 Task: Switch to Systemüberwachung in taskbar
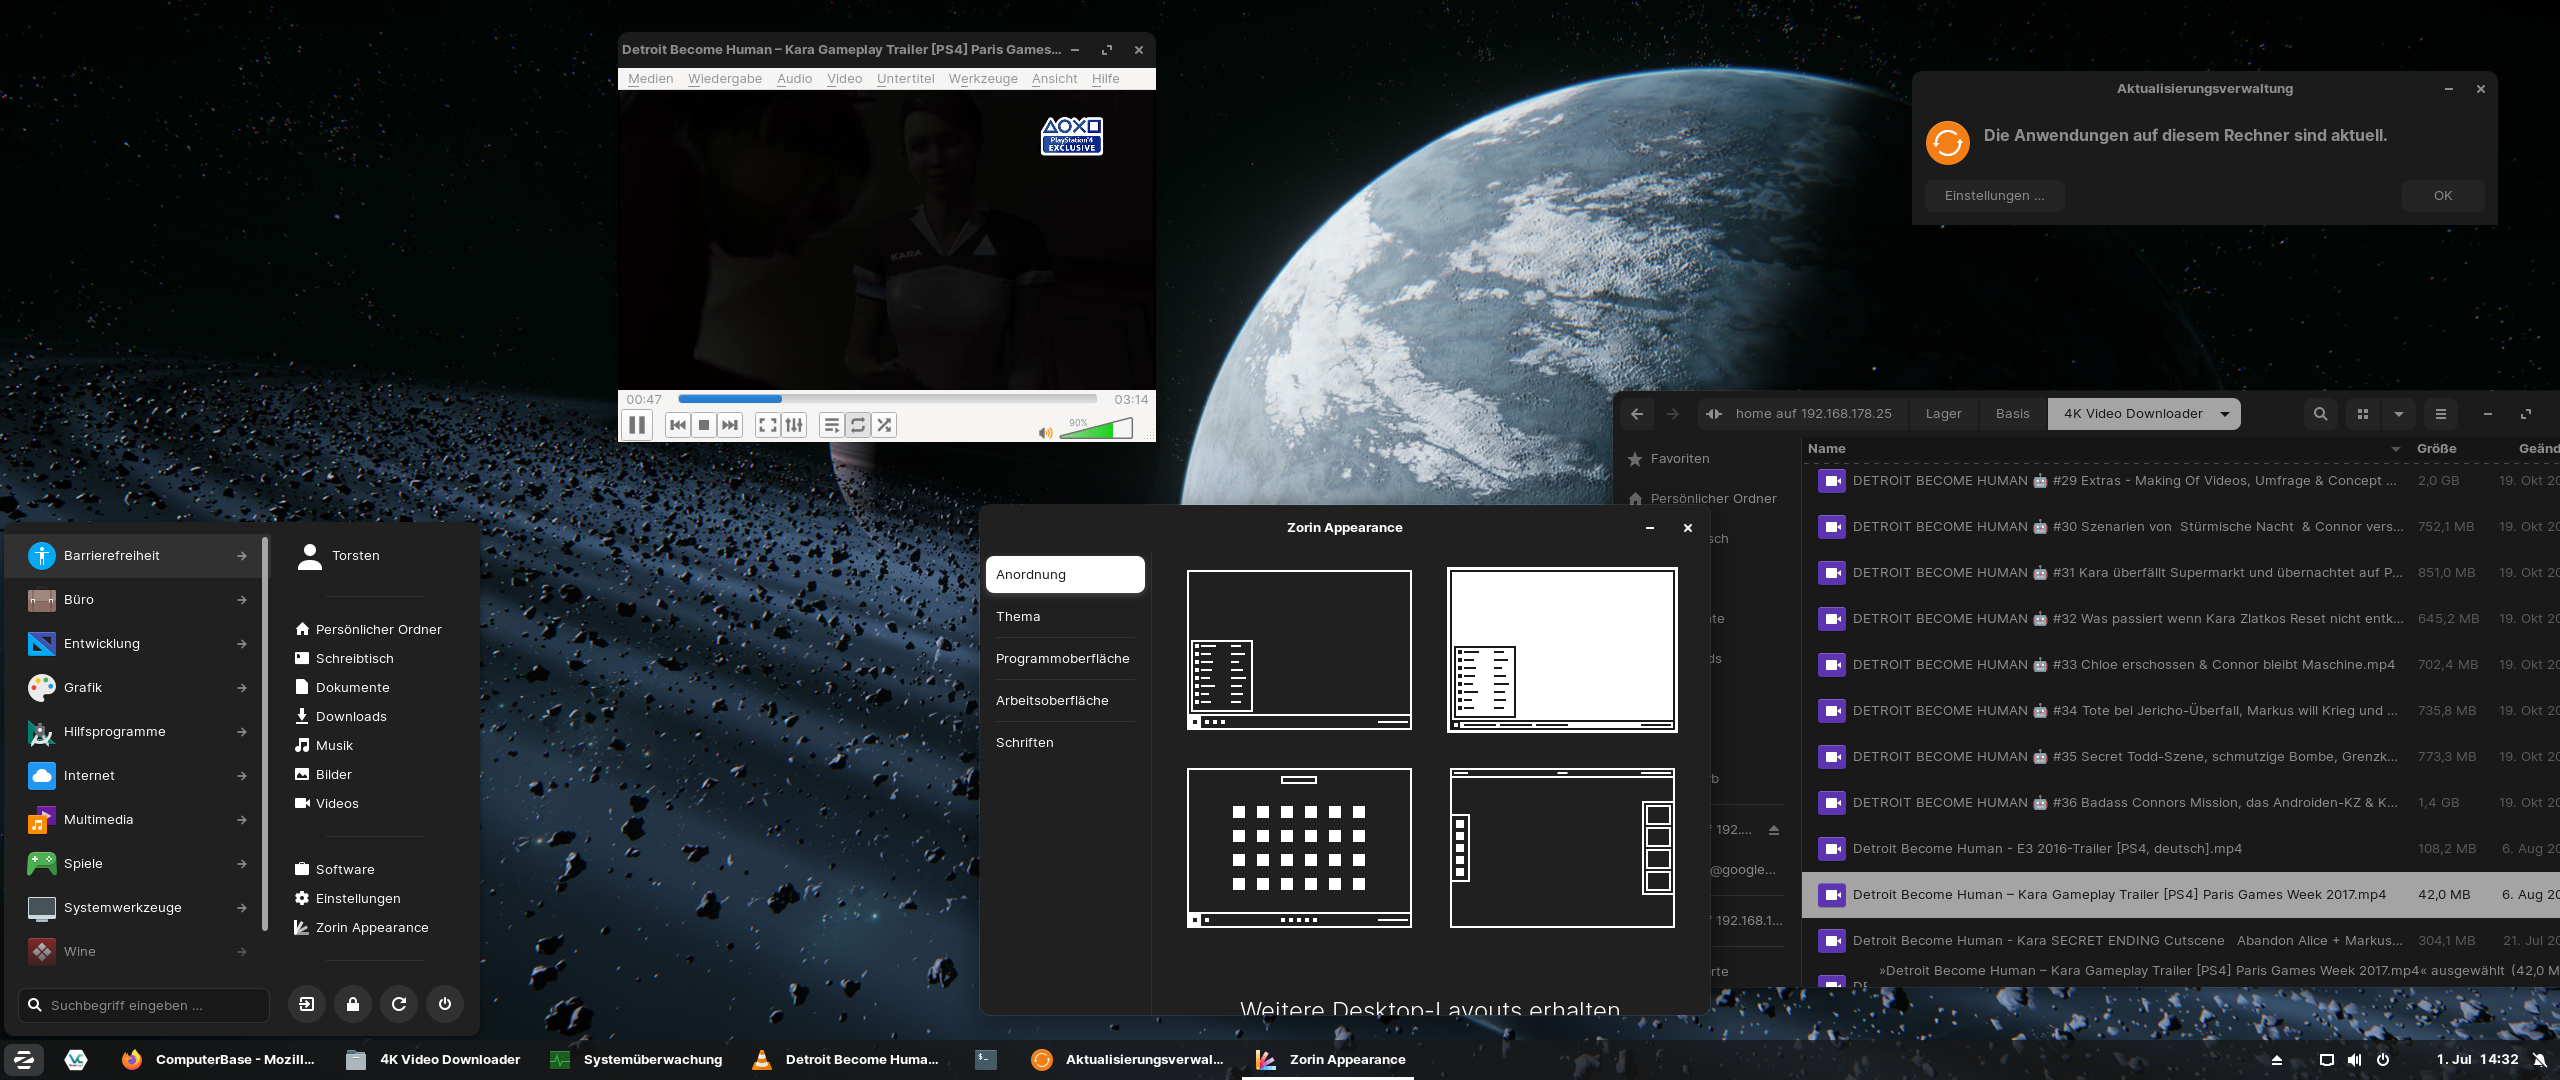click(636, 1060)
